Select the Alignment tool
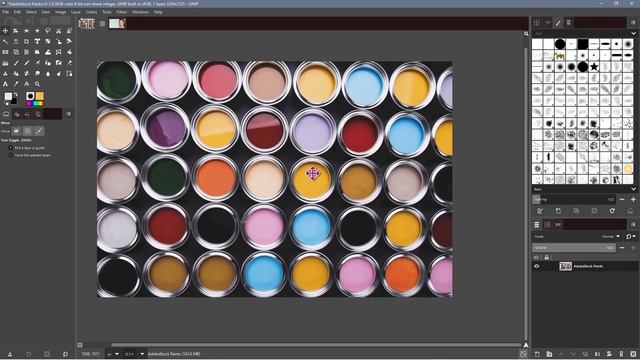 pyautogui.click(x=16, y=31)
